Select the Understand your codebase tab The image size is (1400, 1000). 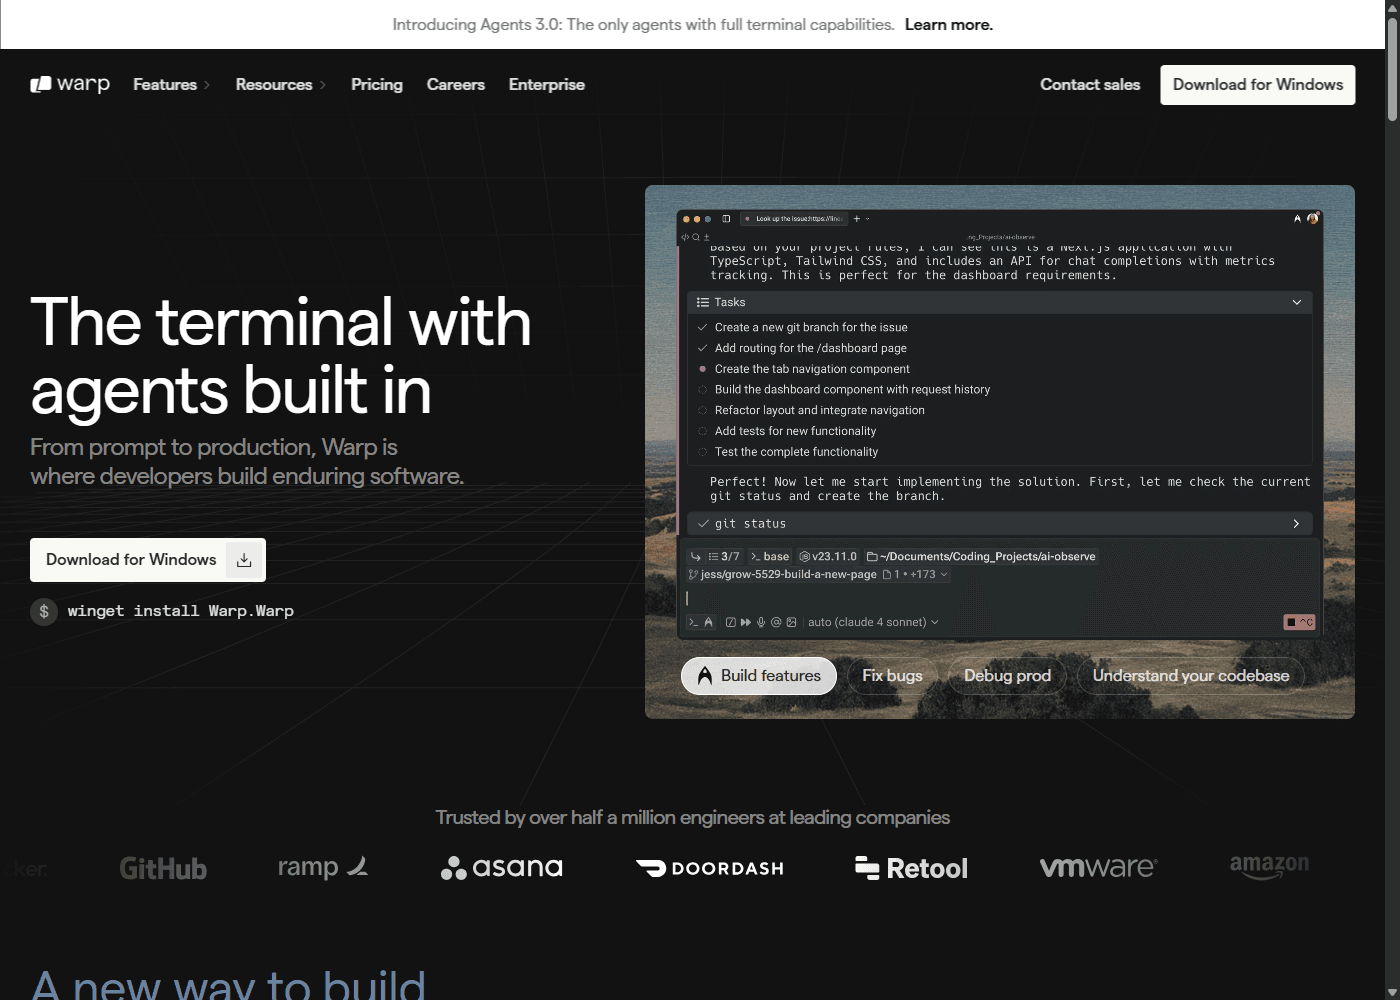[x=1191, y=676]
